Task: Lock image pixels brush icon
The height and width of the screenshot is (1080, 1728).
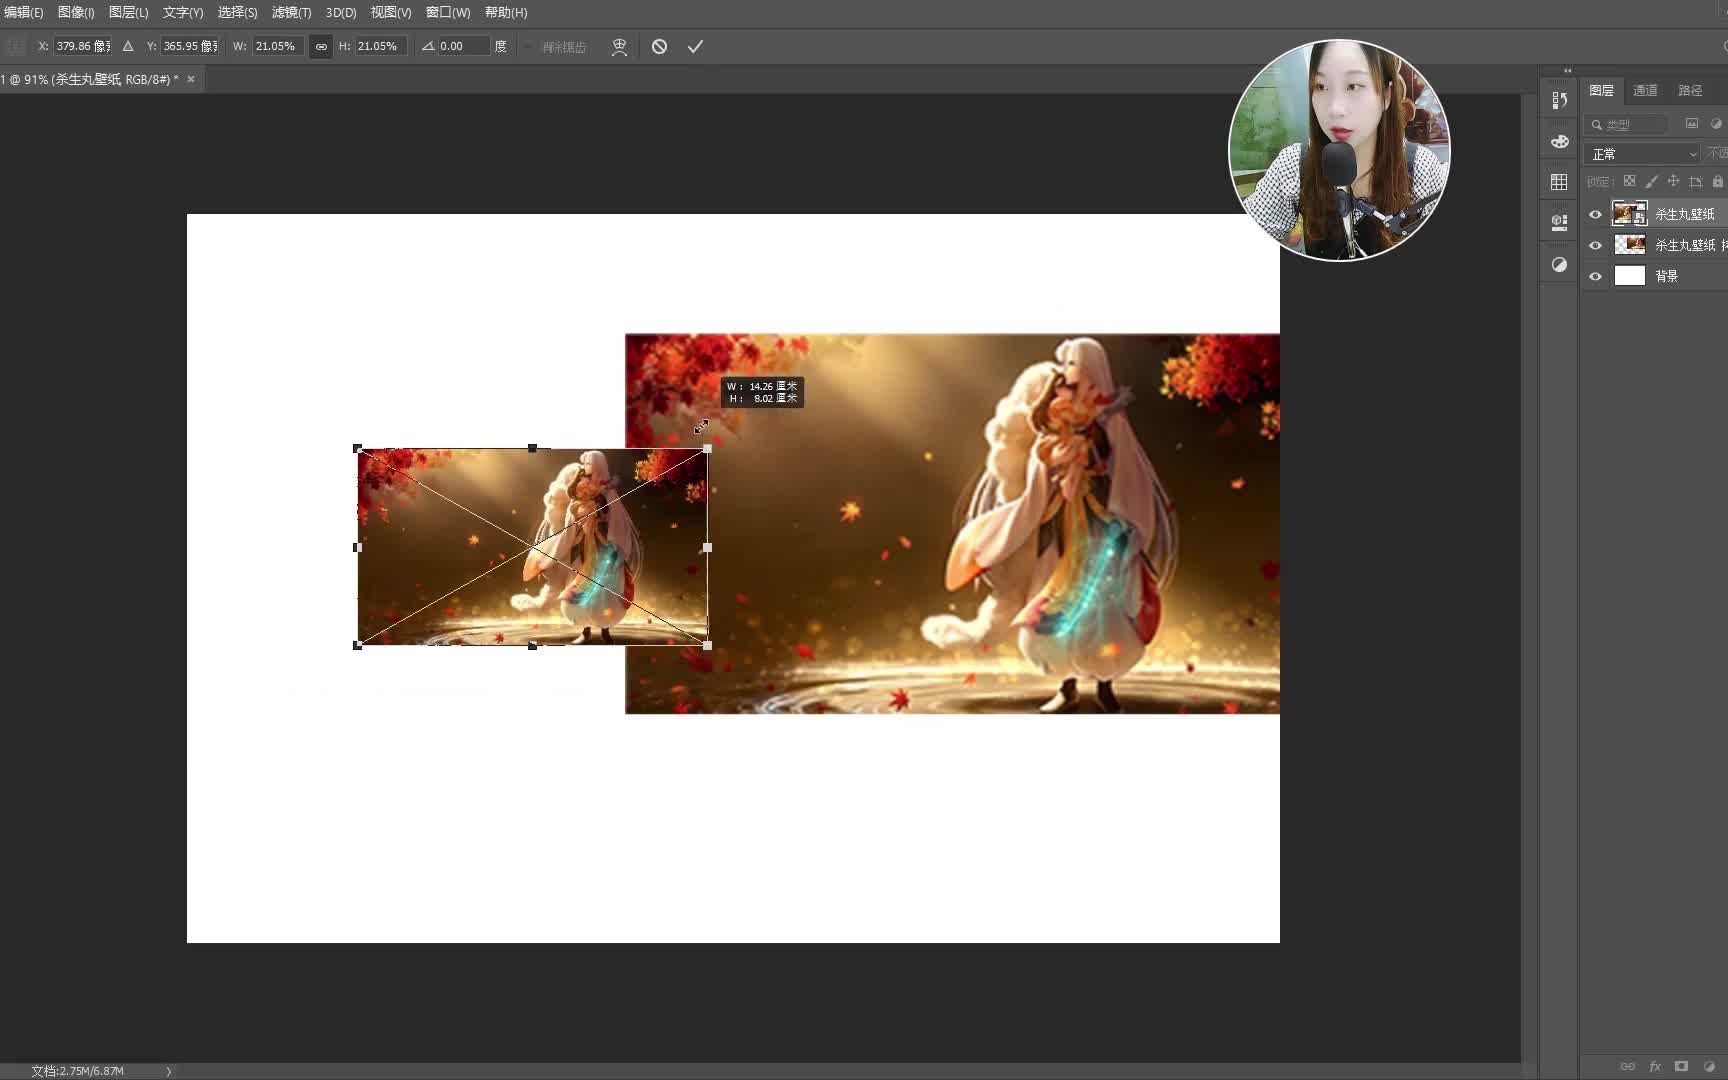Action: [1651, 181]
